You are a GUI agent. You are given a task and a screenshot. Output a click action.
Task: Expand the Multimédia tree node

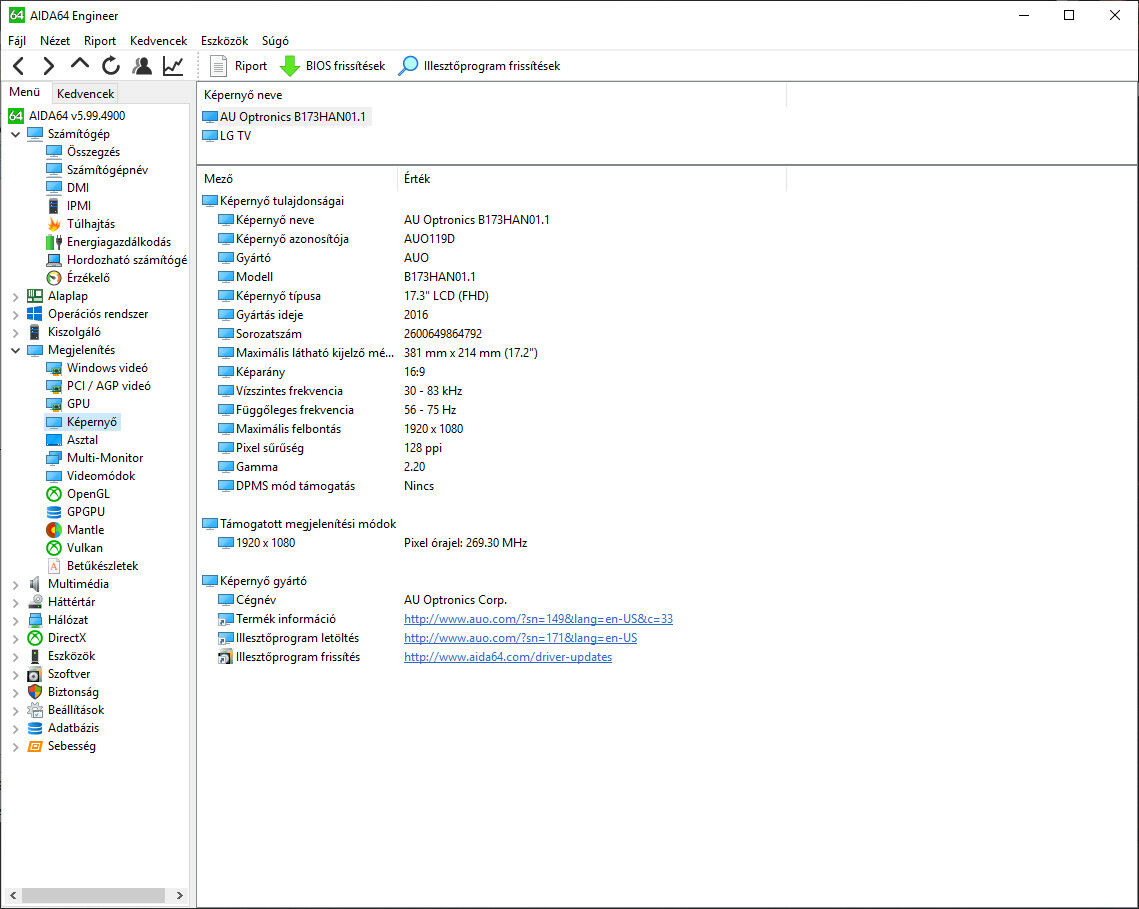coord(15,584)
